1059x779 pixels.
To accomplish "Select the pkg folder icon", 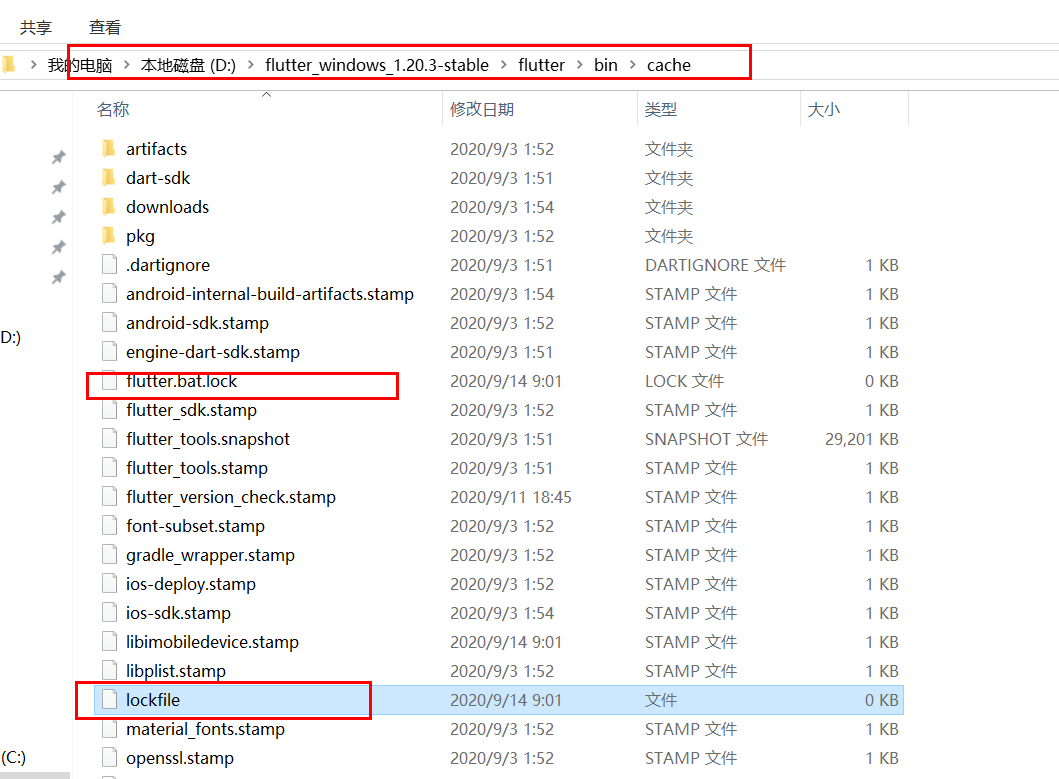I will point(109,235).
